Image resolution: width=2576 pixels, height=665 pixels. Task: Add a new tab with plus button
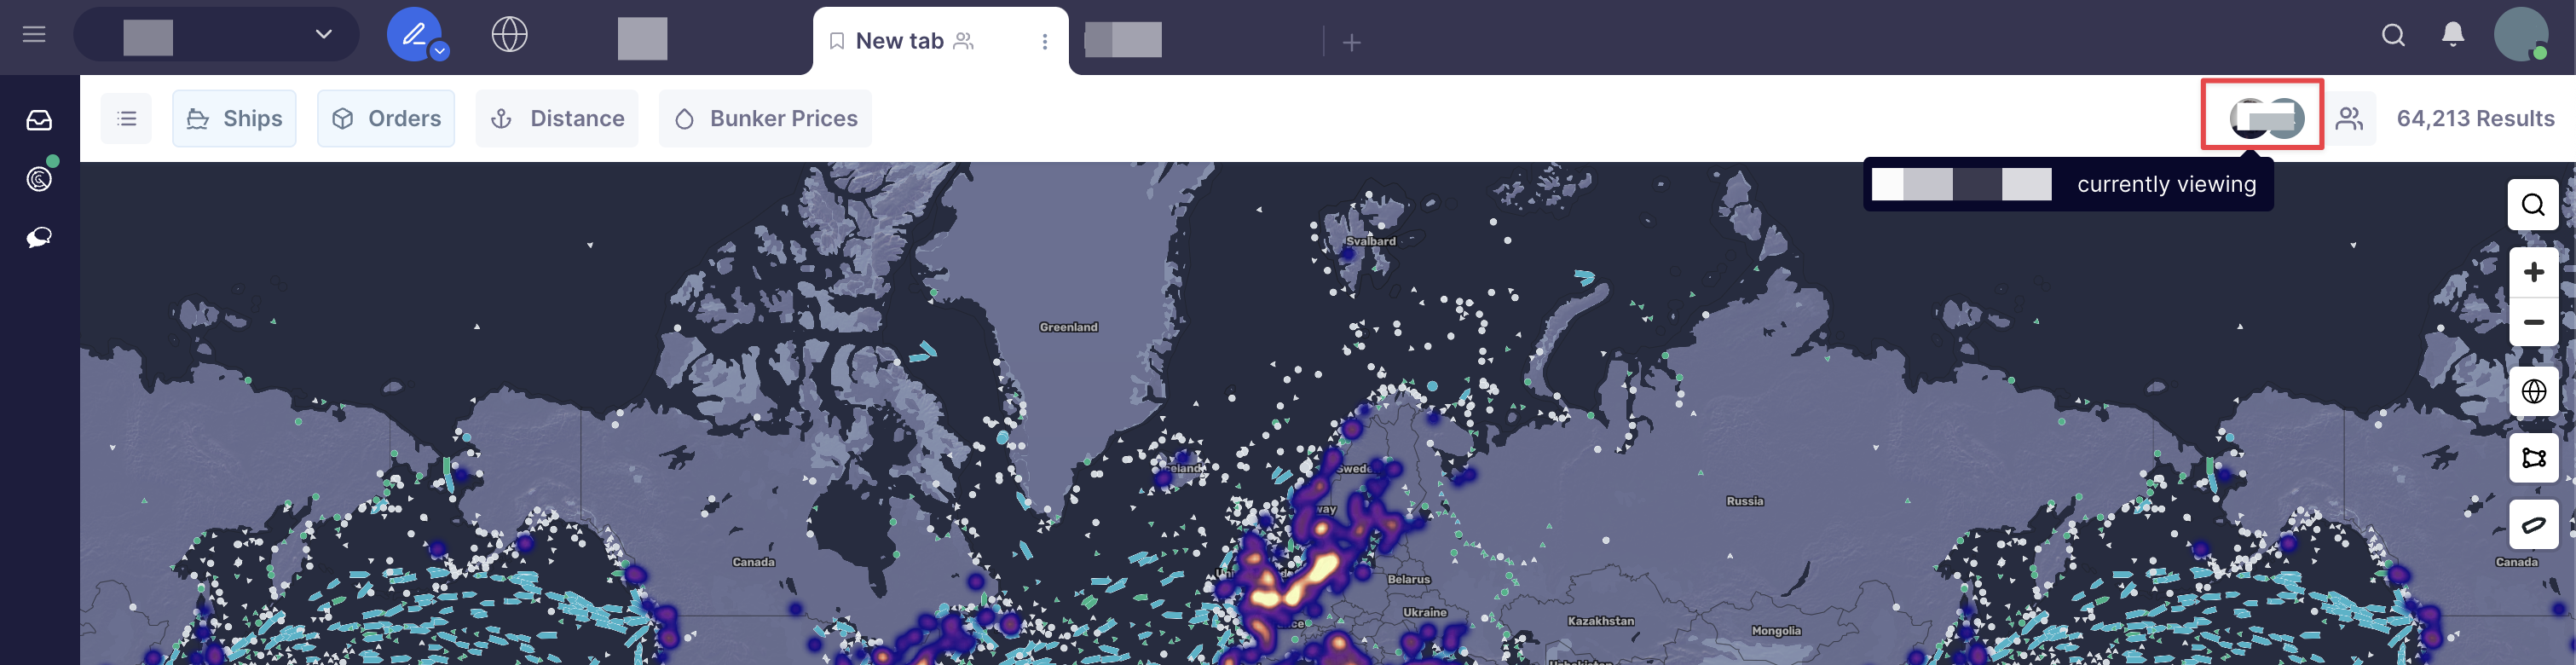click(1351, 42)
